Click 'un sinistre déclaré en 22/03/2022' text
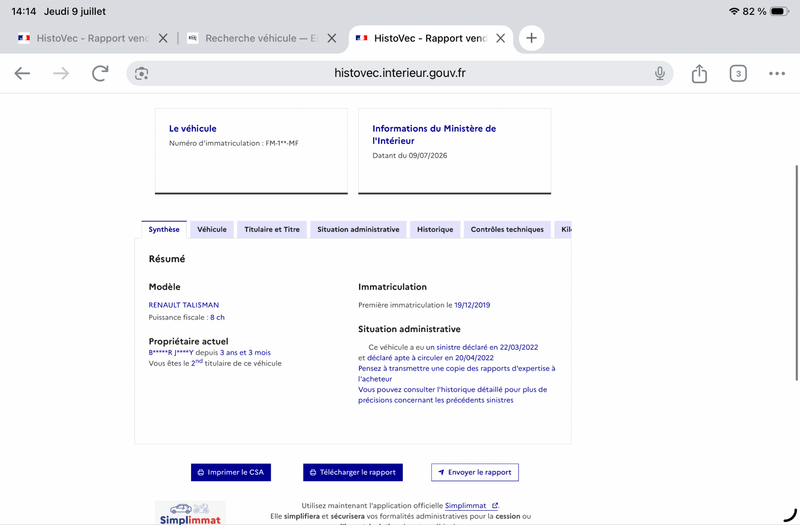The image size is (800, 525). click(482, 347)
